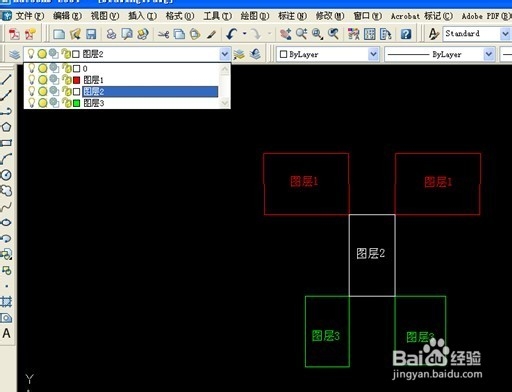Activate Zoom Realtime magnifier
The image size is (512, 392).
click(301, 34)
